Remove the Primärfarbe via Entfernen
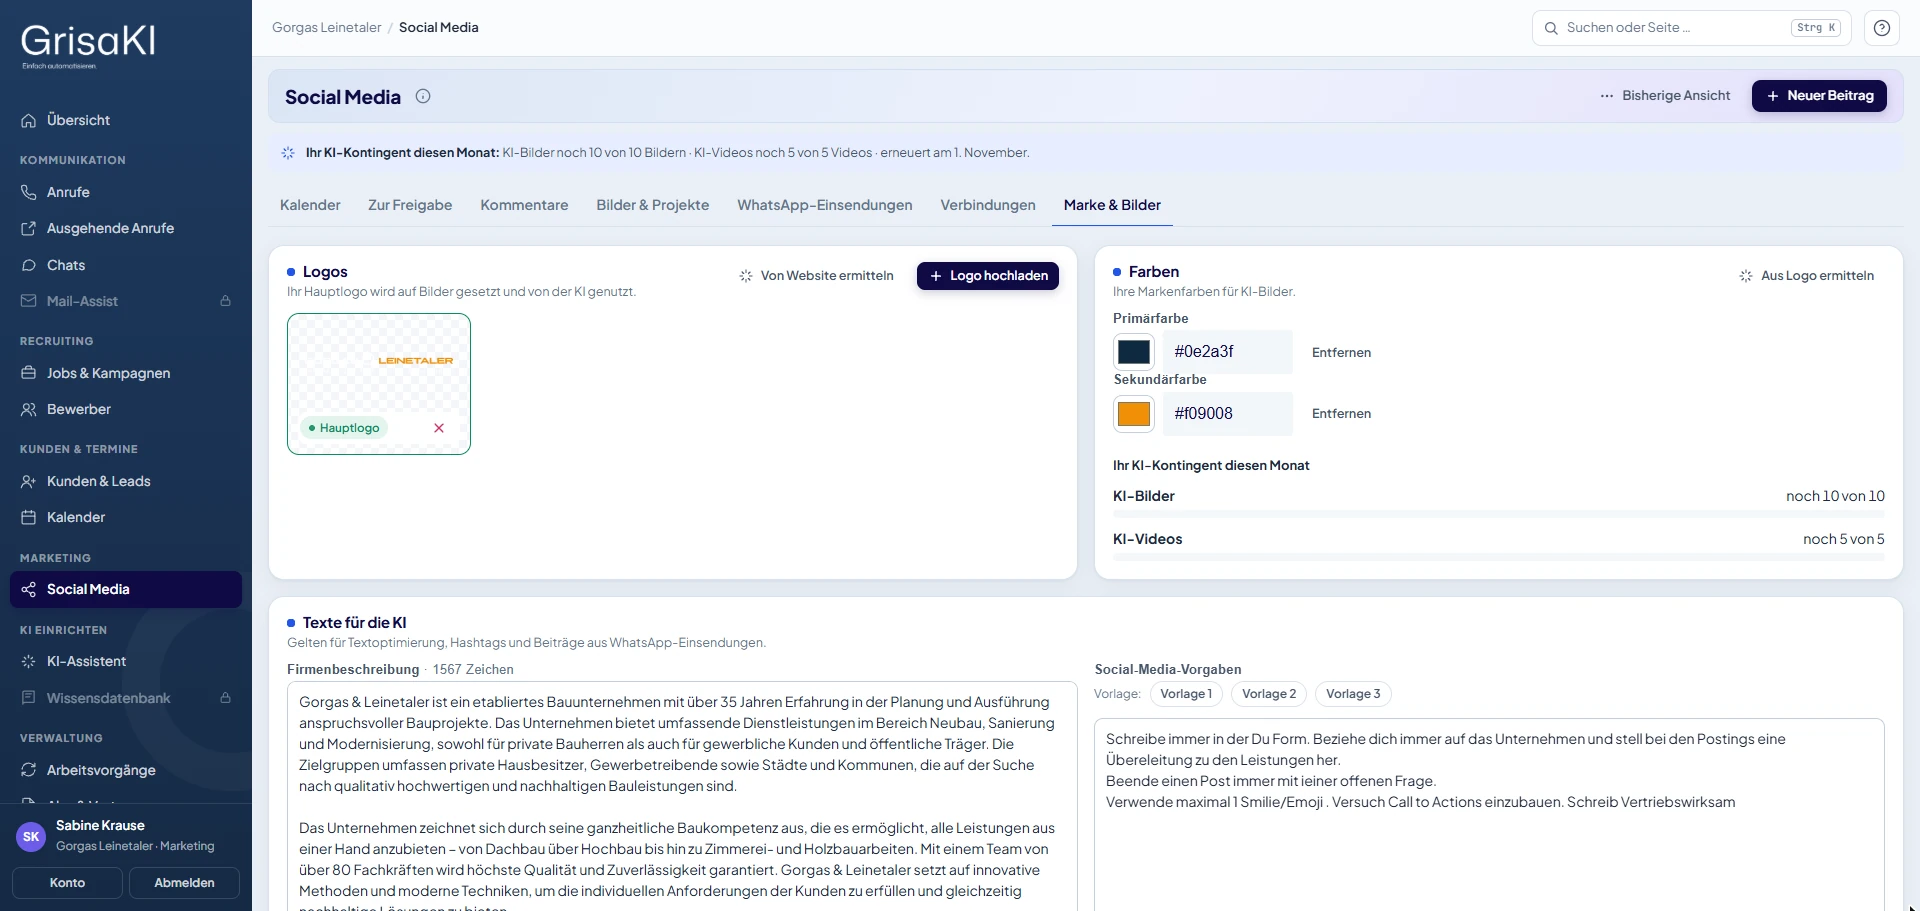 tap(1341, 353)
